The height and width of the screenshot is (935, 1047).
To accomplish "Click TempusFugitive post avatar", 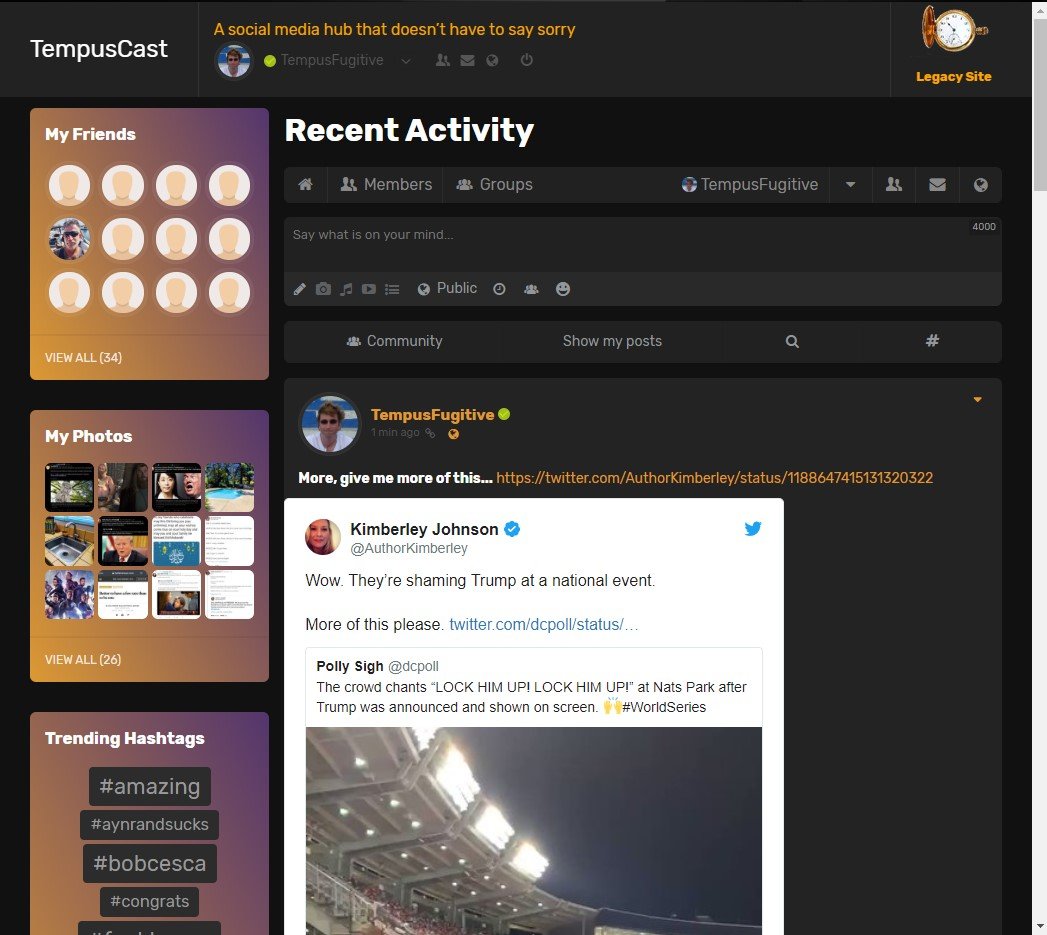I will tap(330, 424).
